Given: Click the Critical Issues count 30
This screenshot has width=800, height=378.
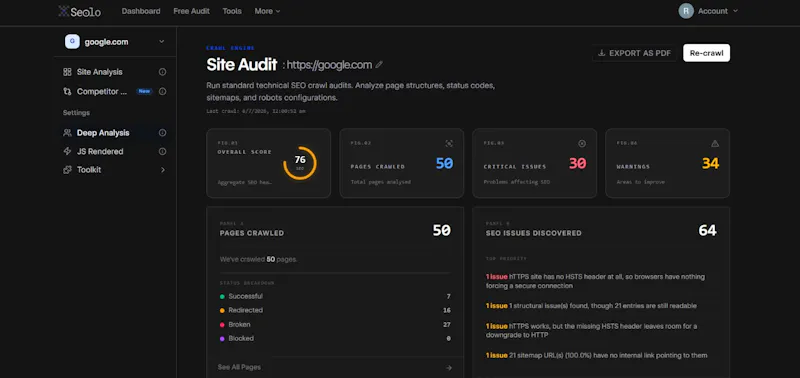Looking at the screenshot, I should pyautogui.click(x=578, y=163).
